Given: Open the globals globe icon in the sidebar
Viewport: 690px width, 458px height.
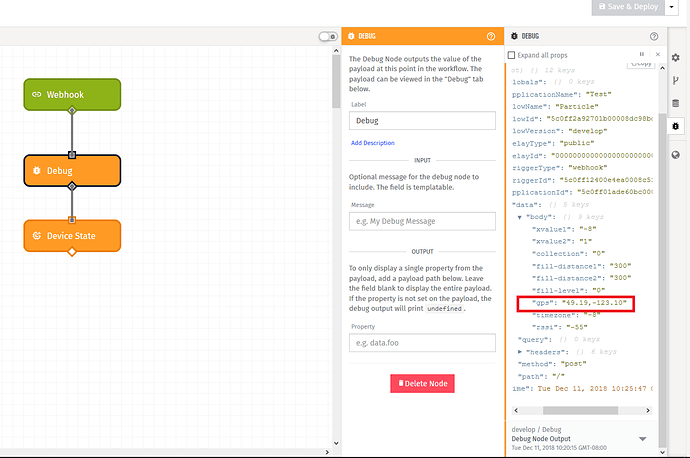Looking at the screenshot, I should pos(675,155).
